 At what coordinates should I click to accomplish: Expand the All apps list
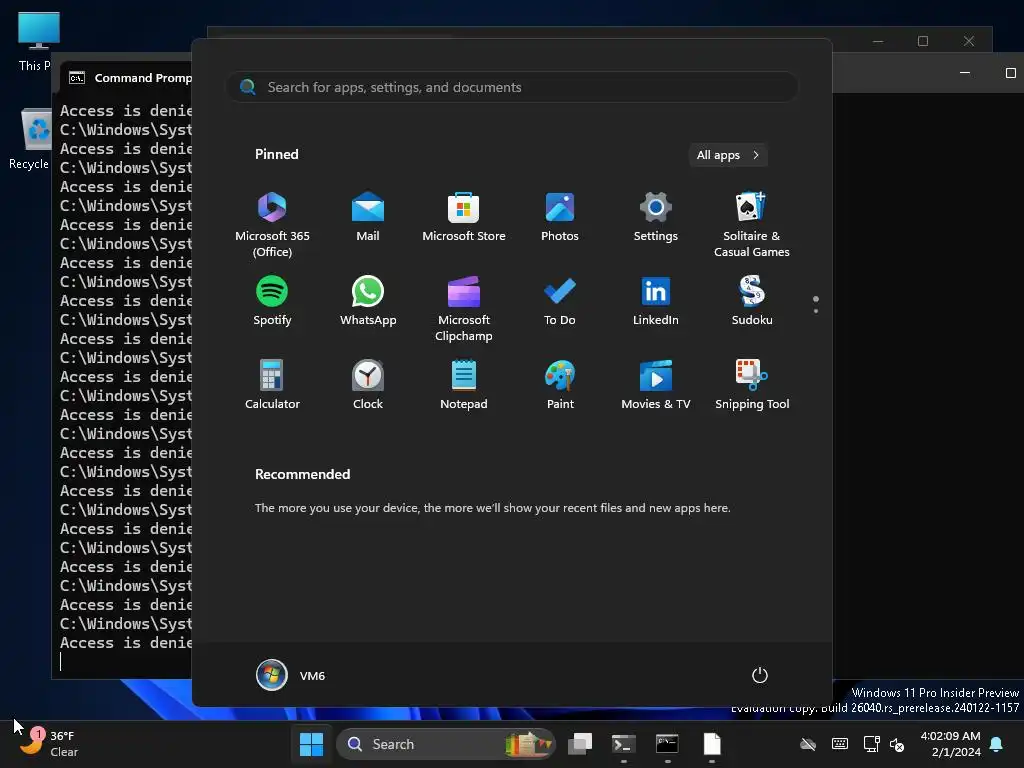(728, 155)
